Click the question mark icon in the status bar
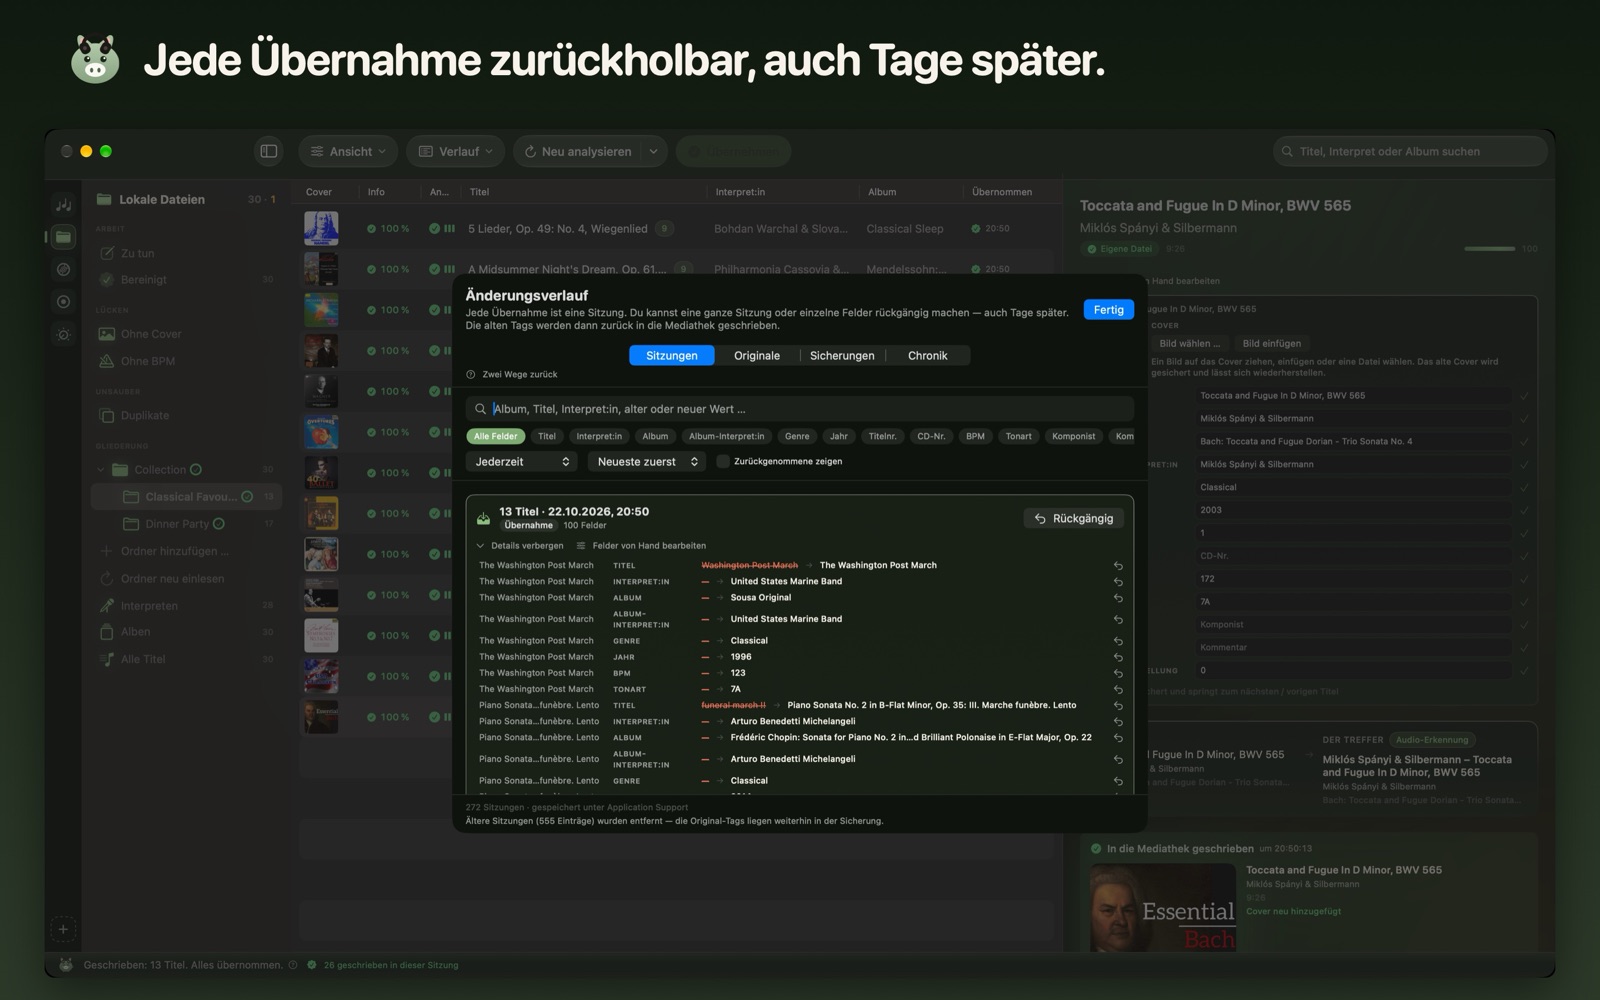 click(x=293, y=965)
